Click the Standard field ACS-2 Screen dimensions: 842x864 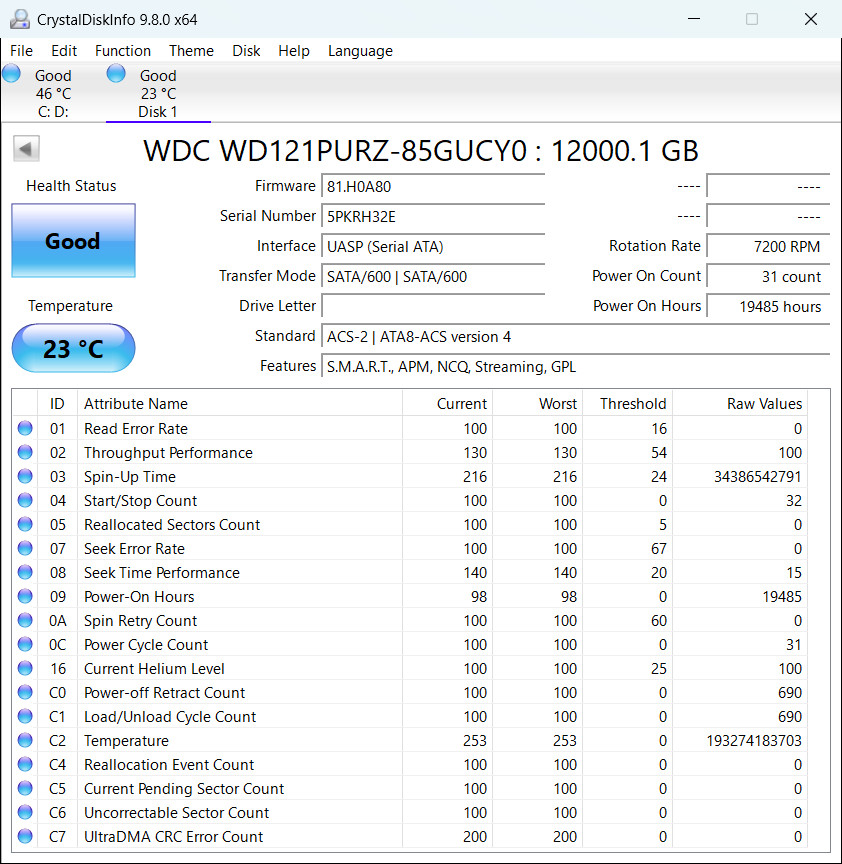tap(575, 336)
